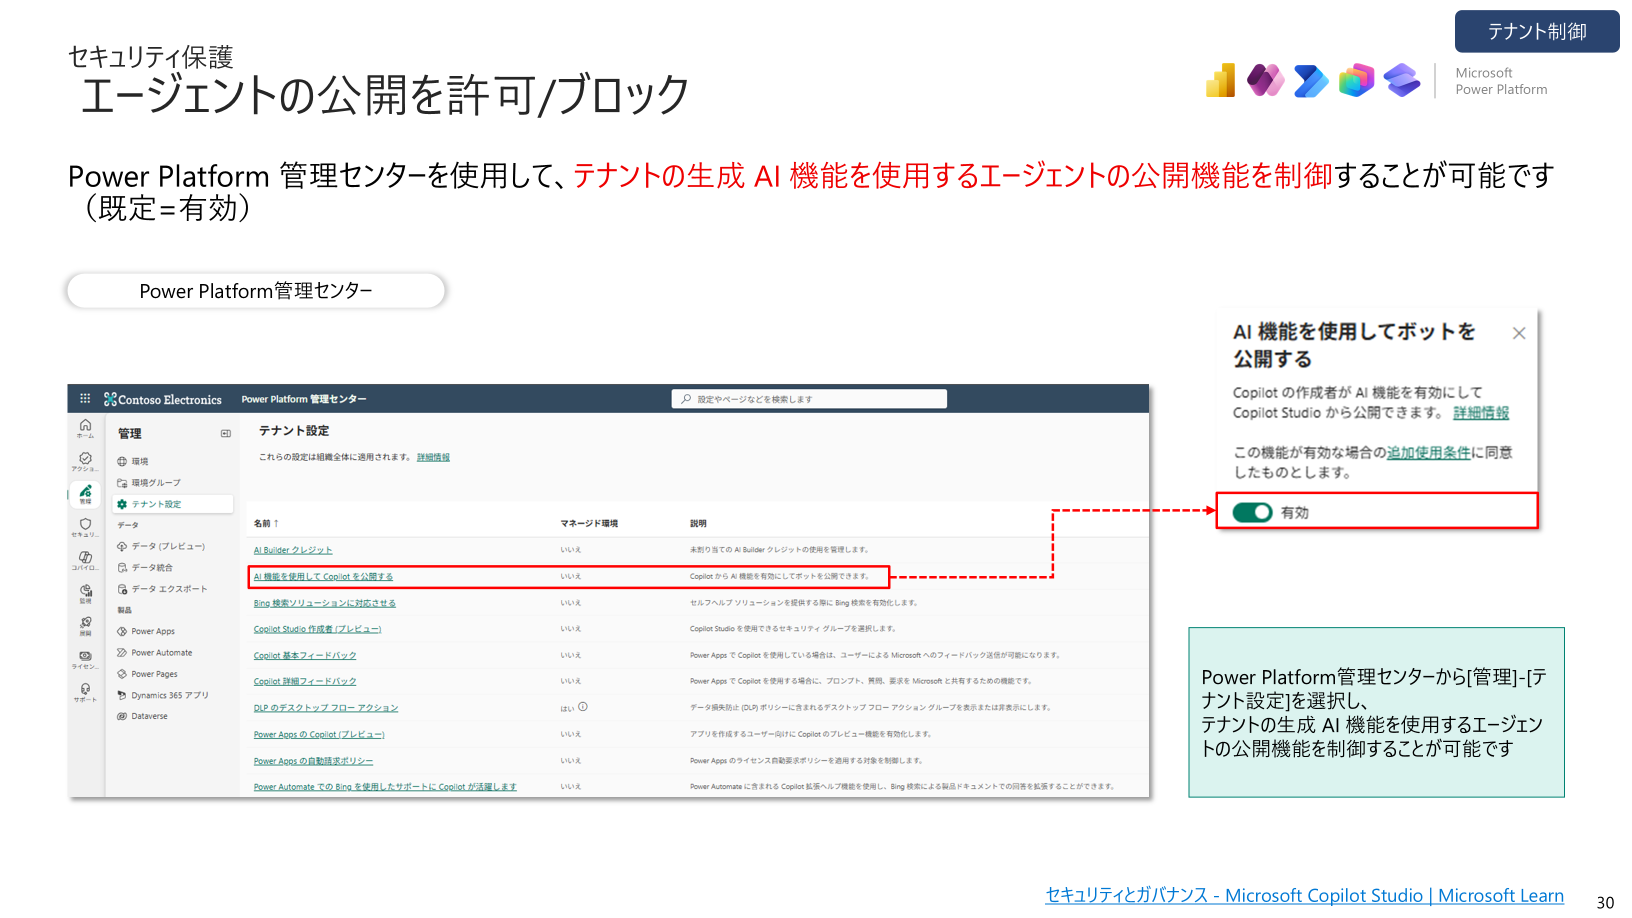1632x918 pixels.
Task: Open the ホーム (Home) rail icon
Action: point(85,428)
